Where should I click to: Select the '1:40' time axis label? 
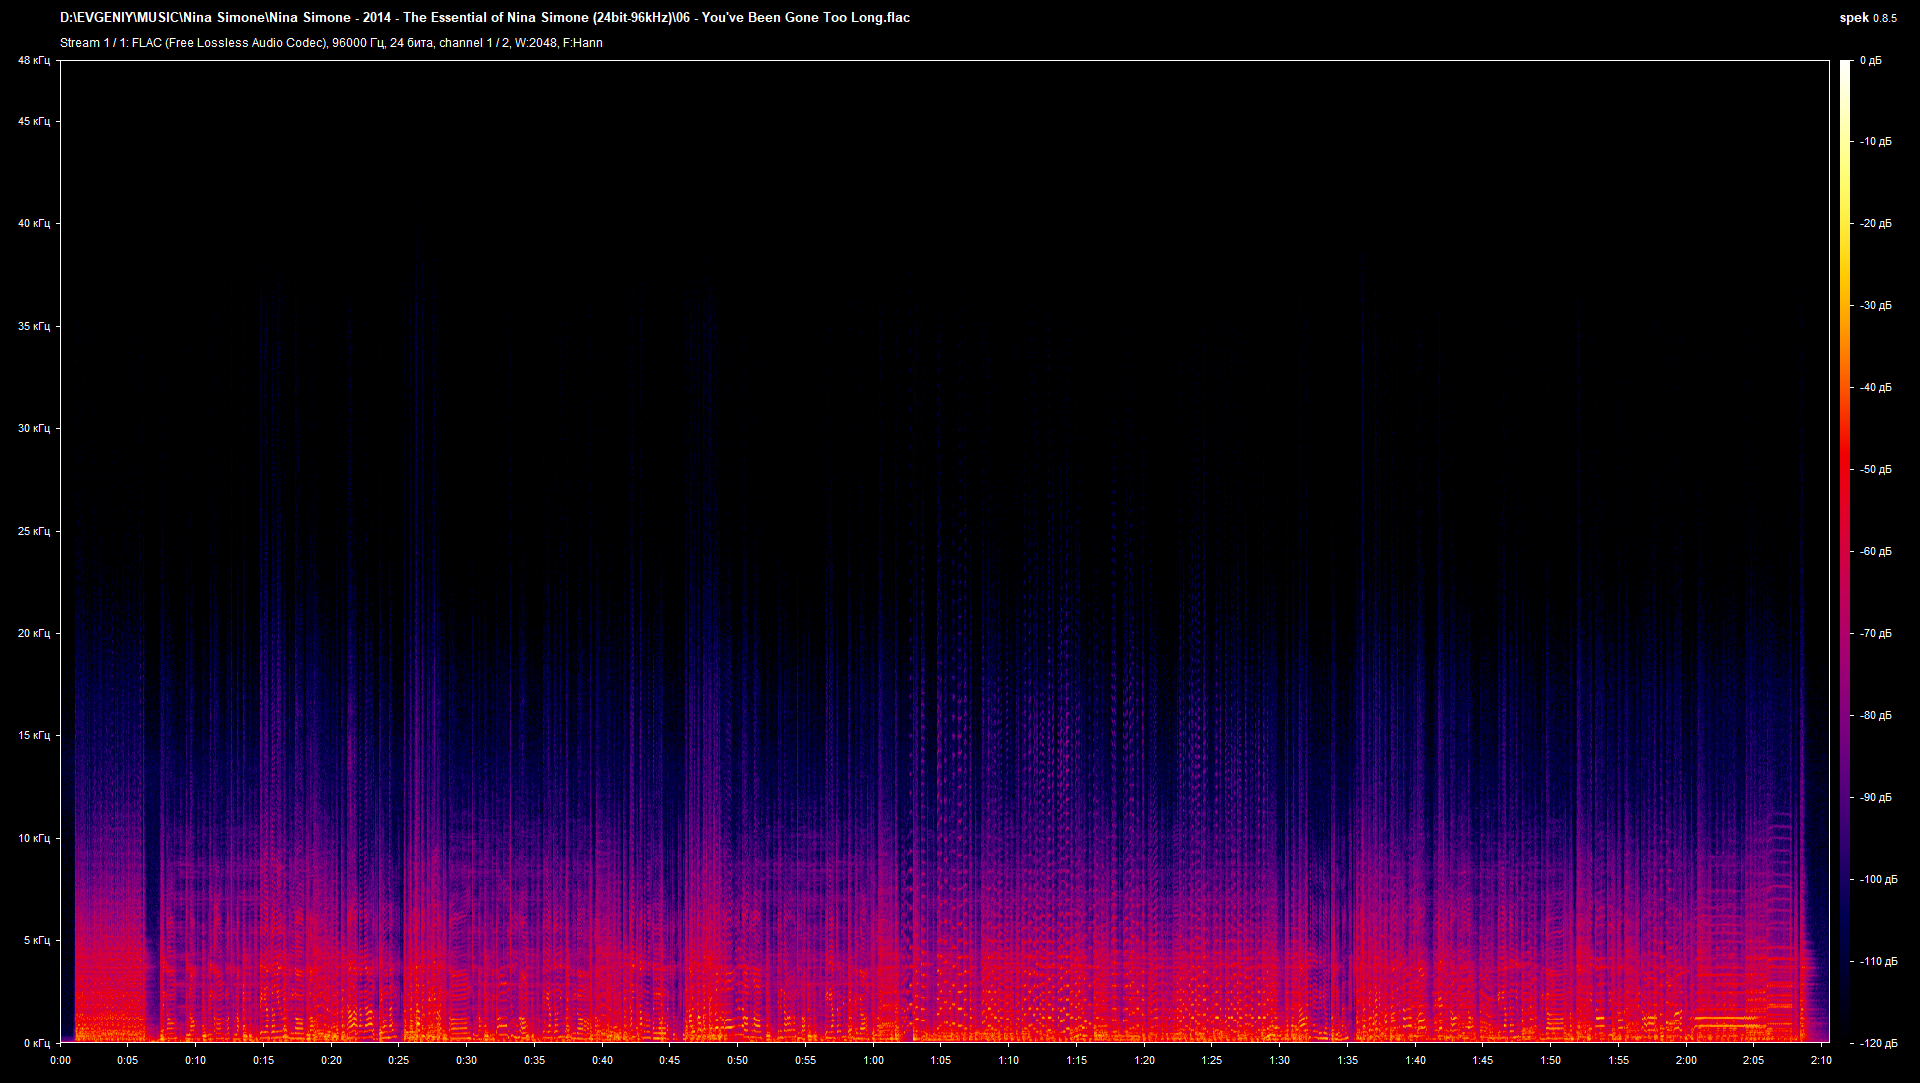1415,1060
